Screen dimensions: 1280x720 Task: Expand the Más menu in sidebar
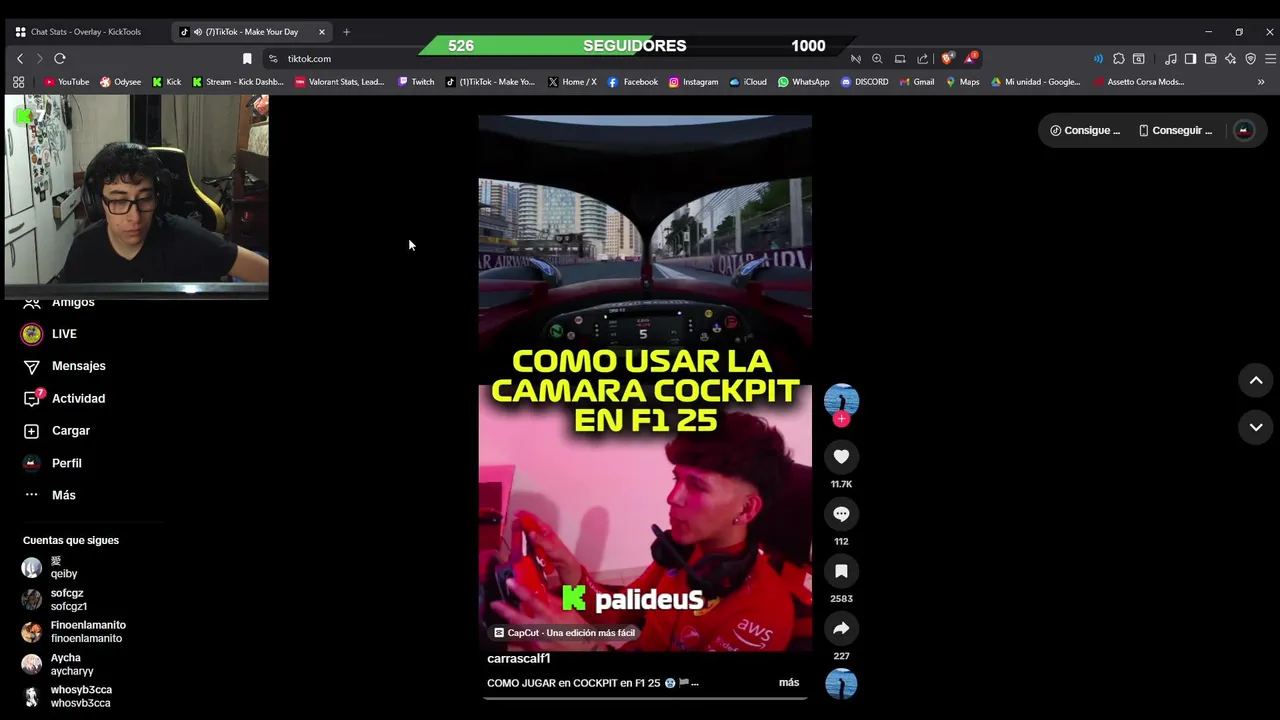click(50, 495)
